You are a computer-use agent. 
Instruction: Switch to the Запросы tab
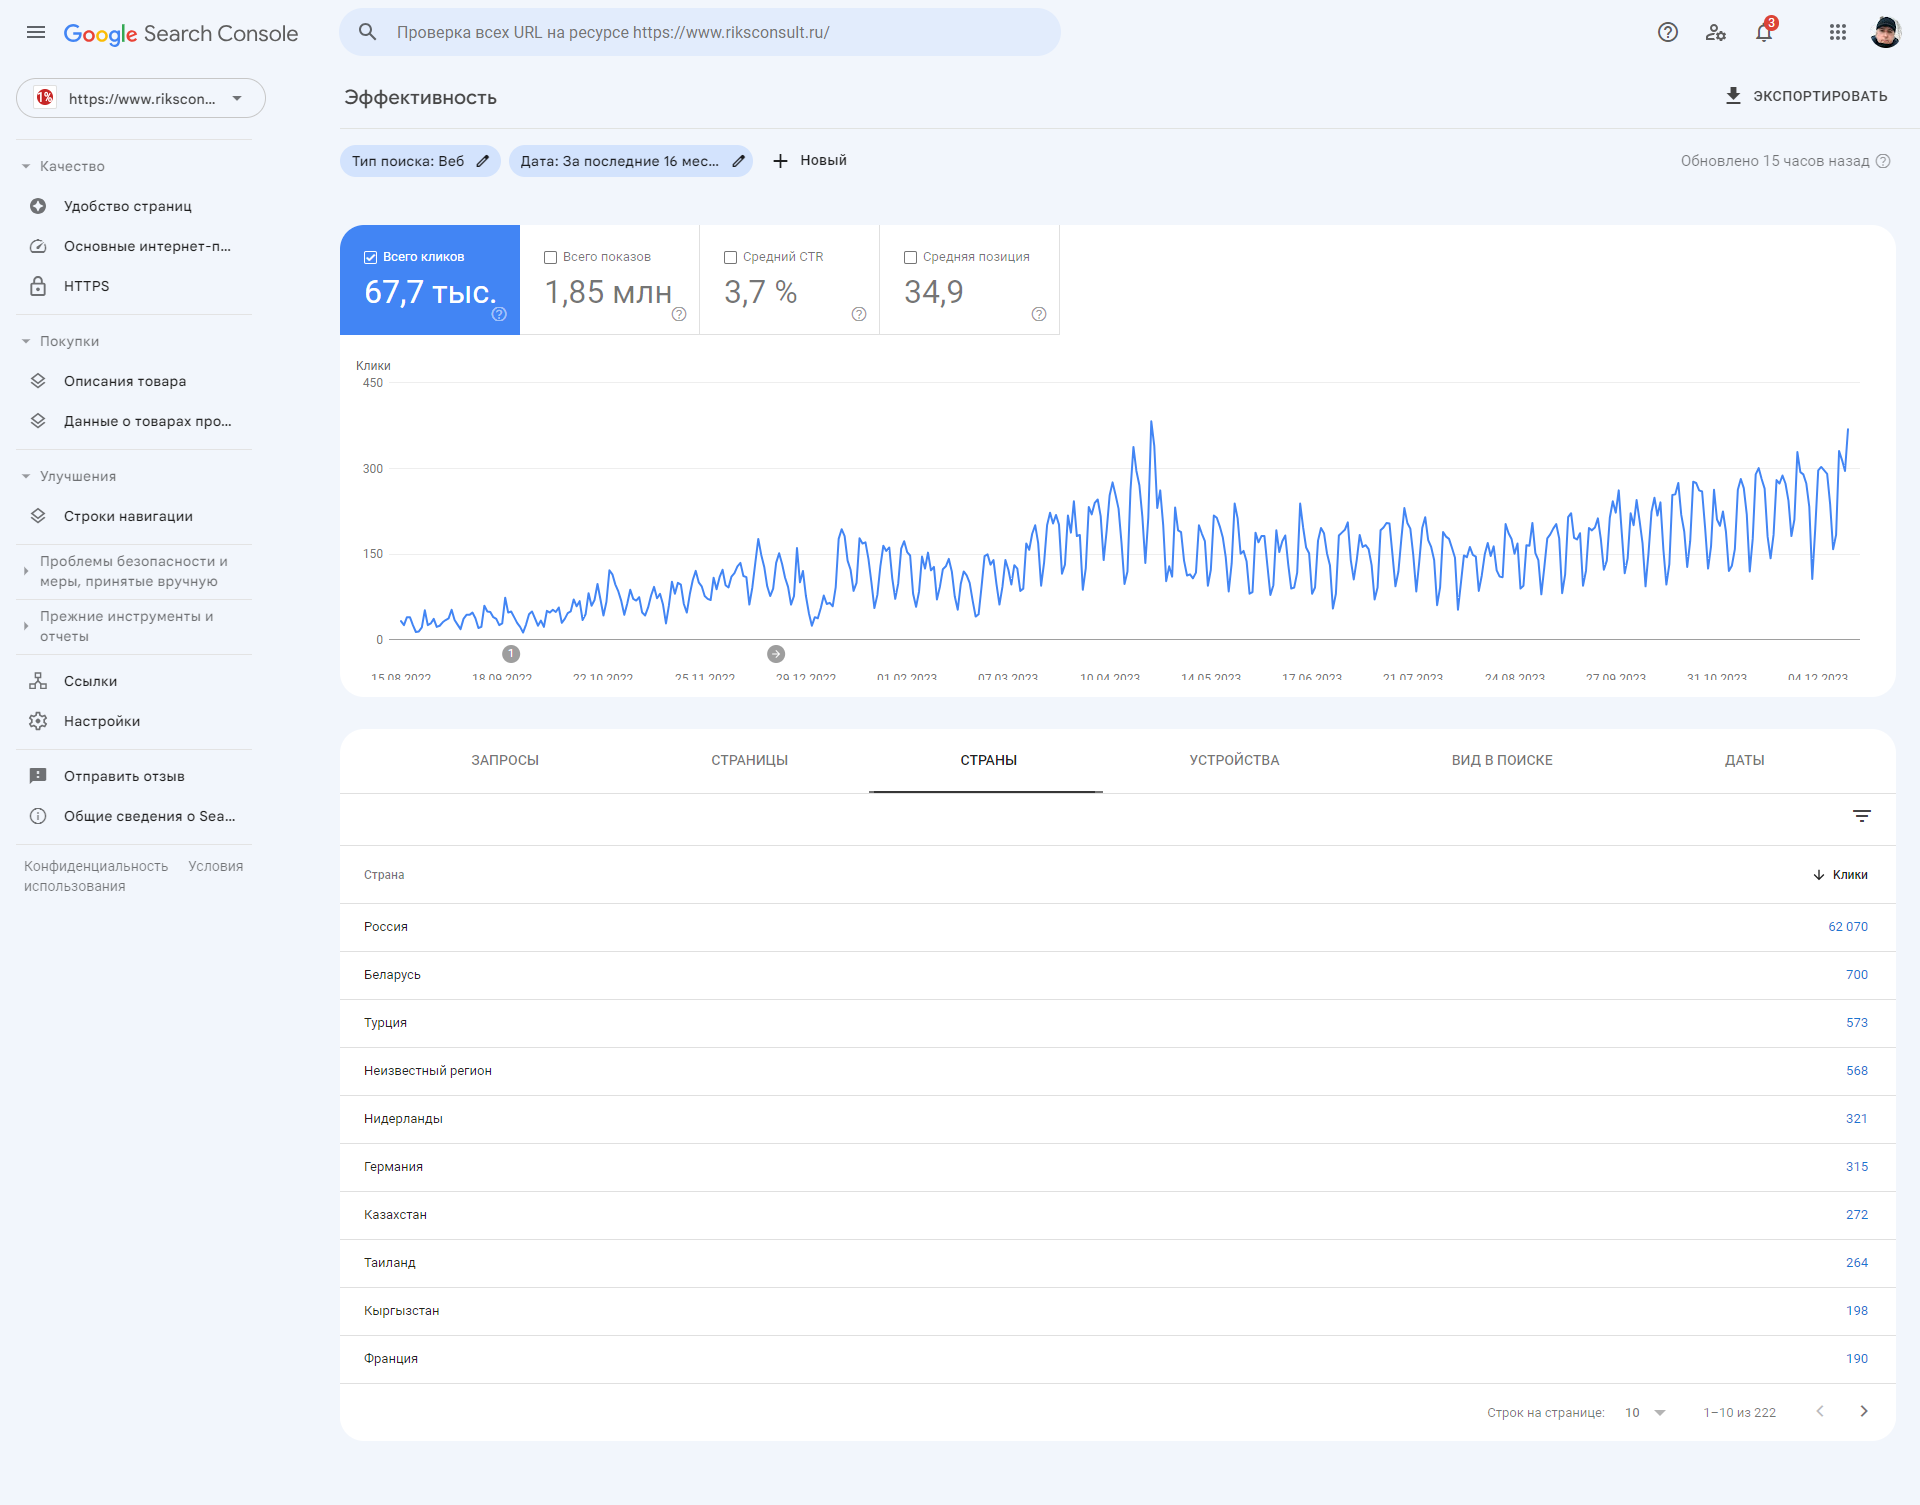(505, 760)
